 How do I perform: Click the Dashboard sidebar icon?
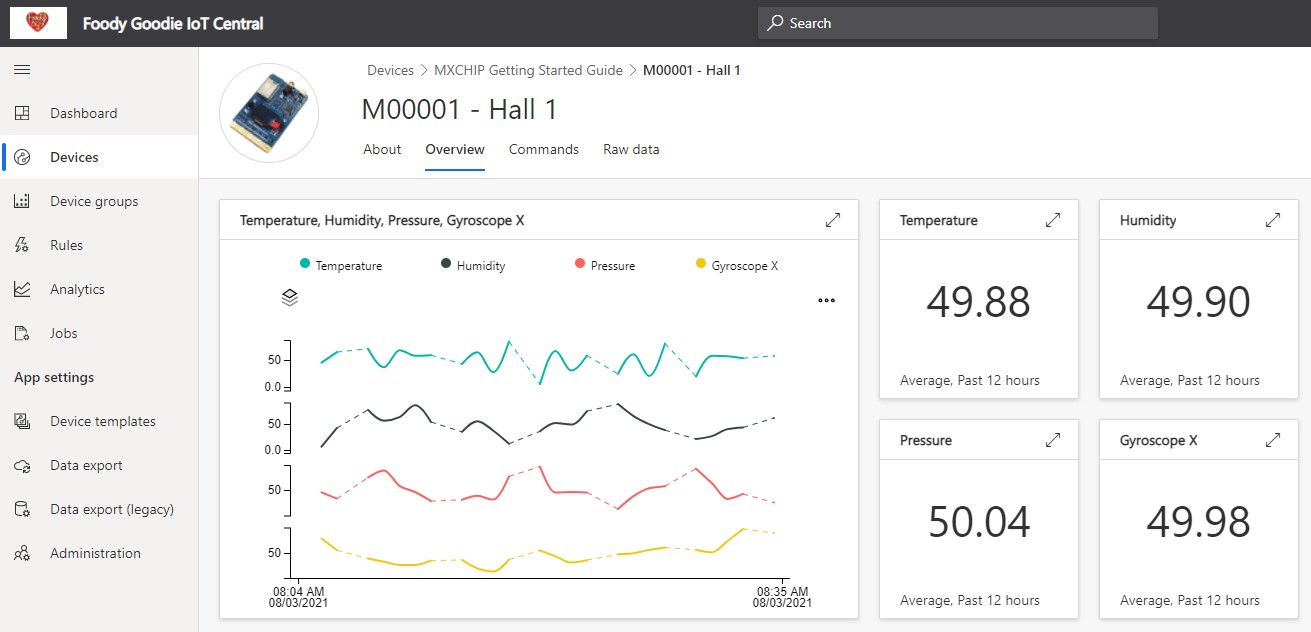[22, 113]
